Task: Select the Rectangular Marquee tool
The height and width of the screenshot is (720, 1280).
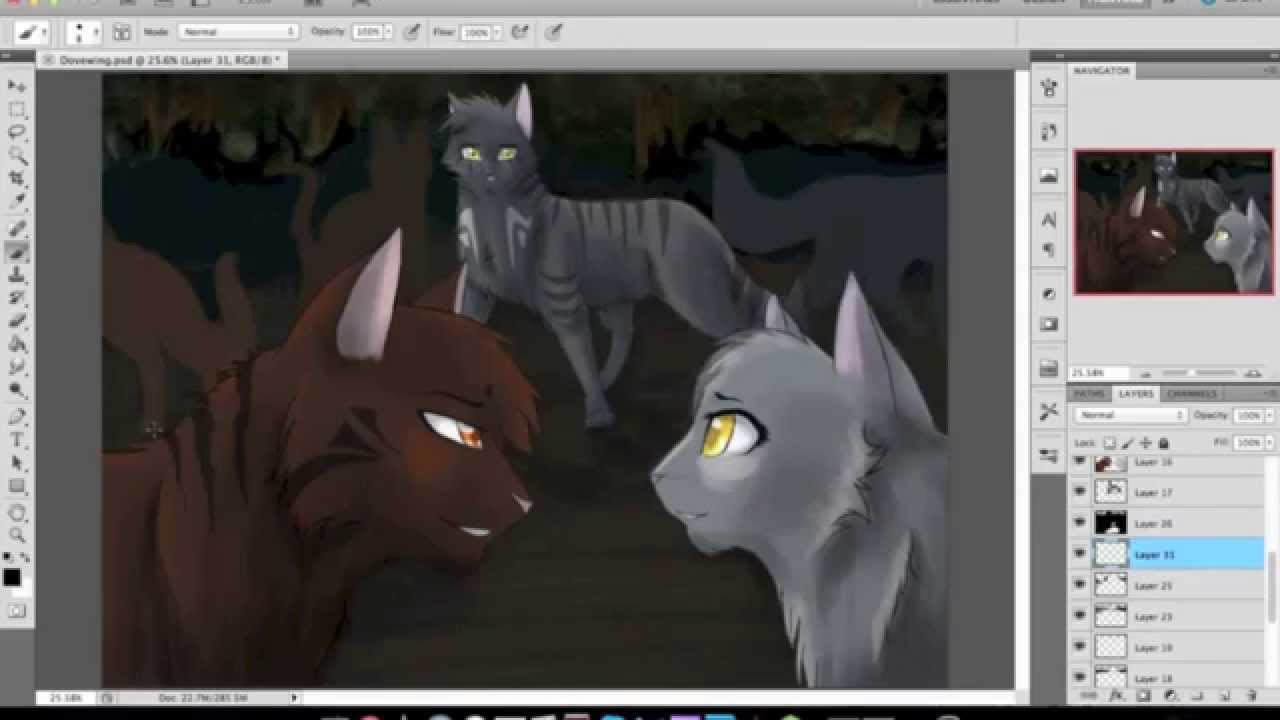Action: coord(17,110)
